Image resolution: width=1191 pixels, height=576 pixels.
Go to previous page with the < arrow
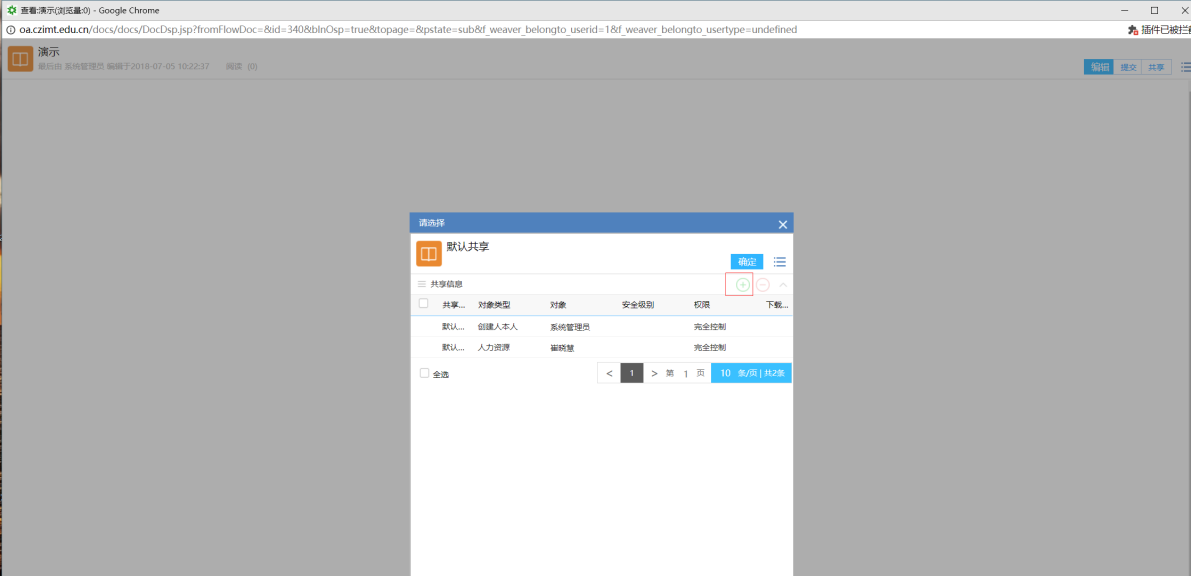(609, 373)
